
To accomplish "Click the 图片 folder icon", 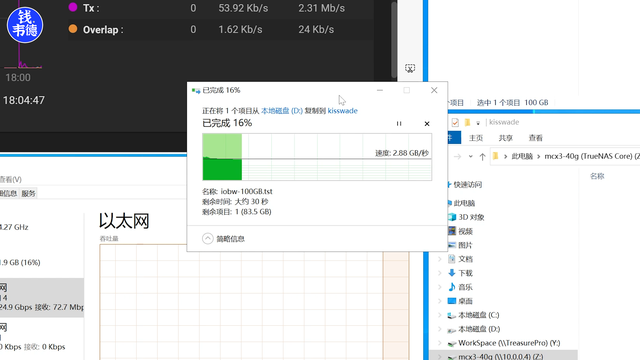I will 452,245.
